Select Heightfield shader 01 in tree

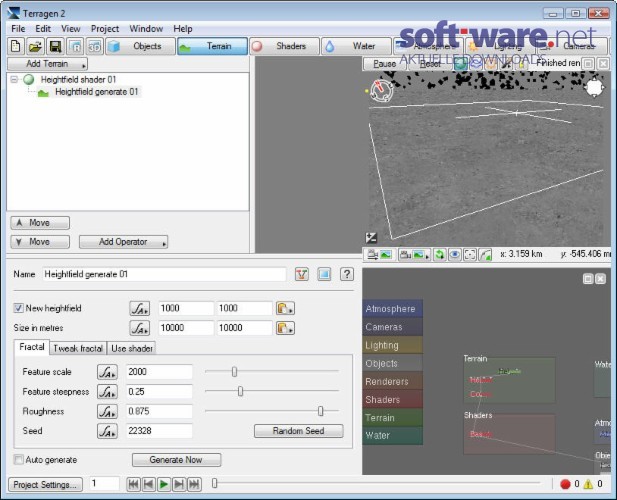(78, 79)
